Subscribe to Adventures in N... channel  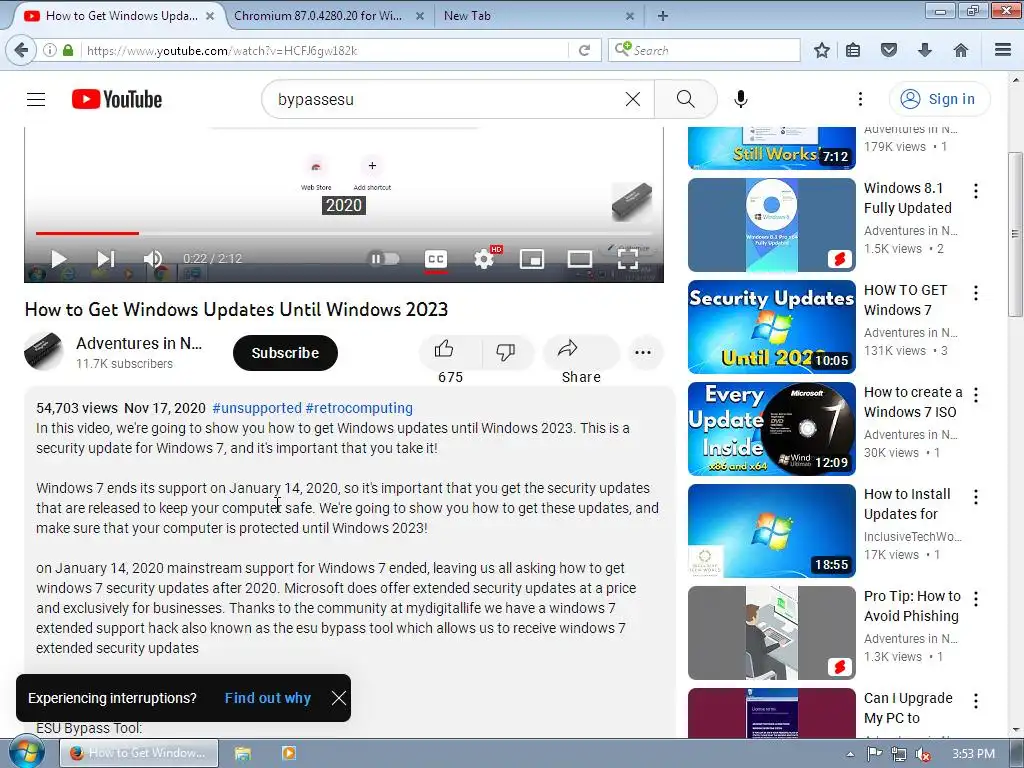click(285, 353)
